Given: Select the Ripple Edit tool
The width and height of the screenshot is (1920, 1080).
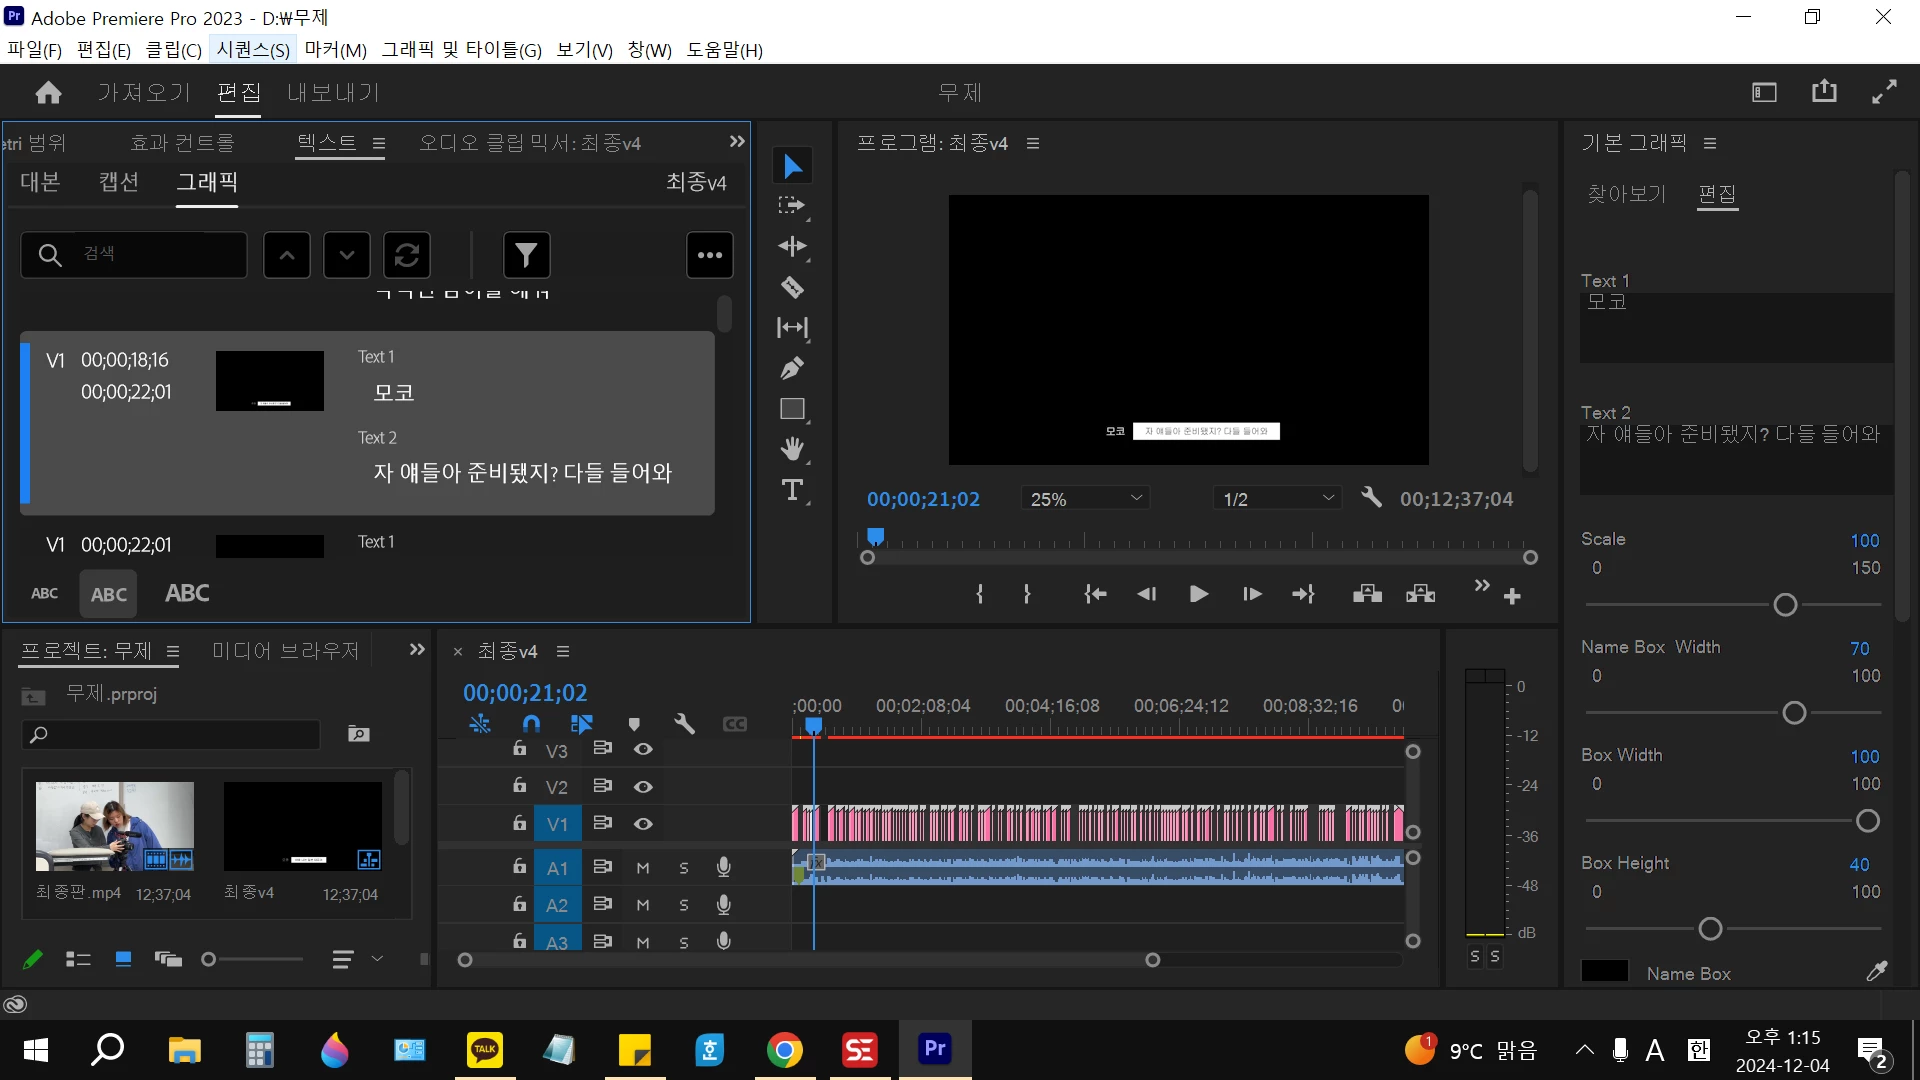Looking at the screenshot, I should click(x=792, y=247).
